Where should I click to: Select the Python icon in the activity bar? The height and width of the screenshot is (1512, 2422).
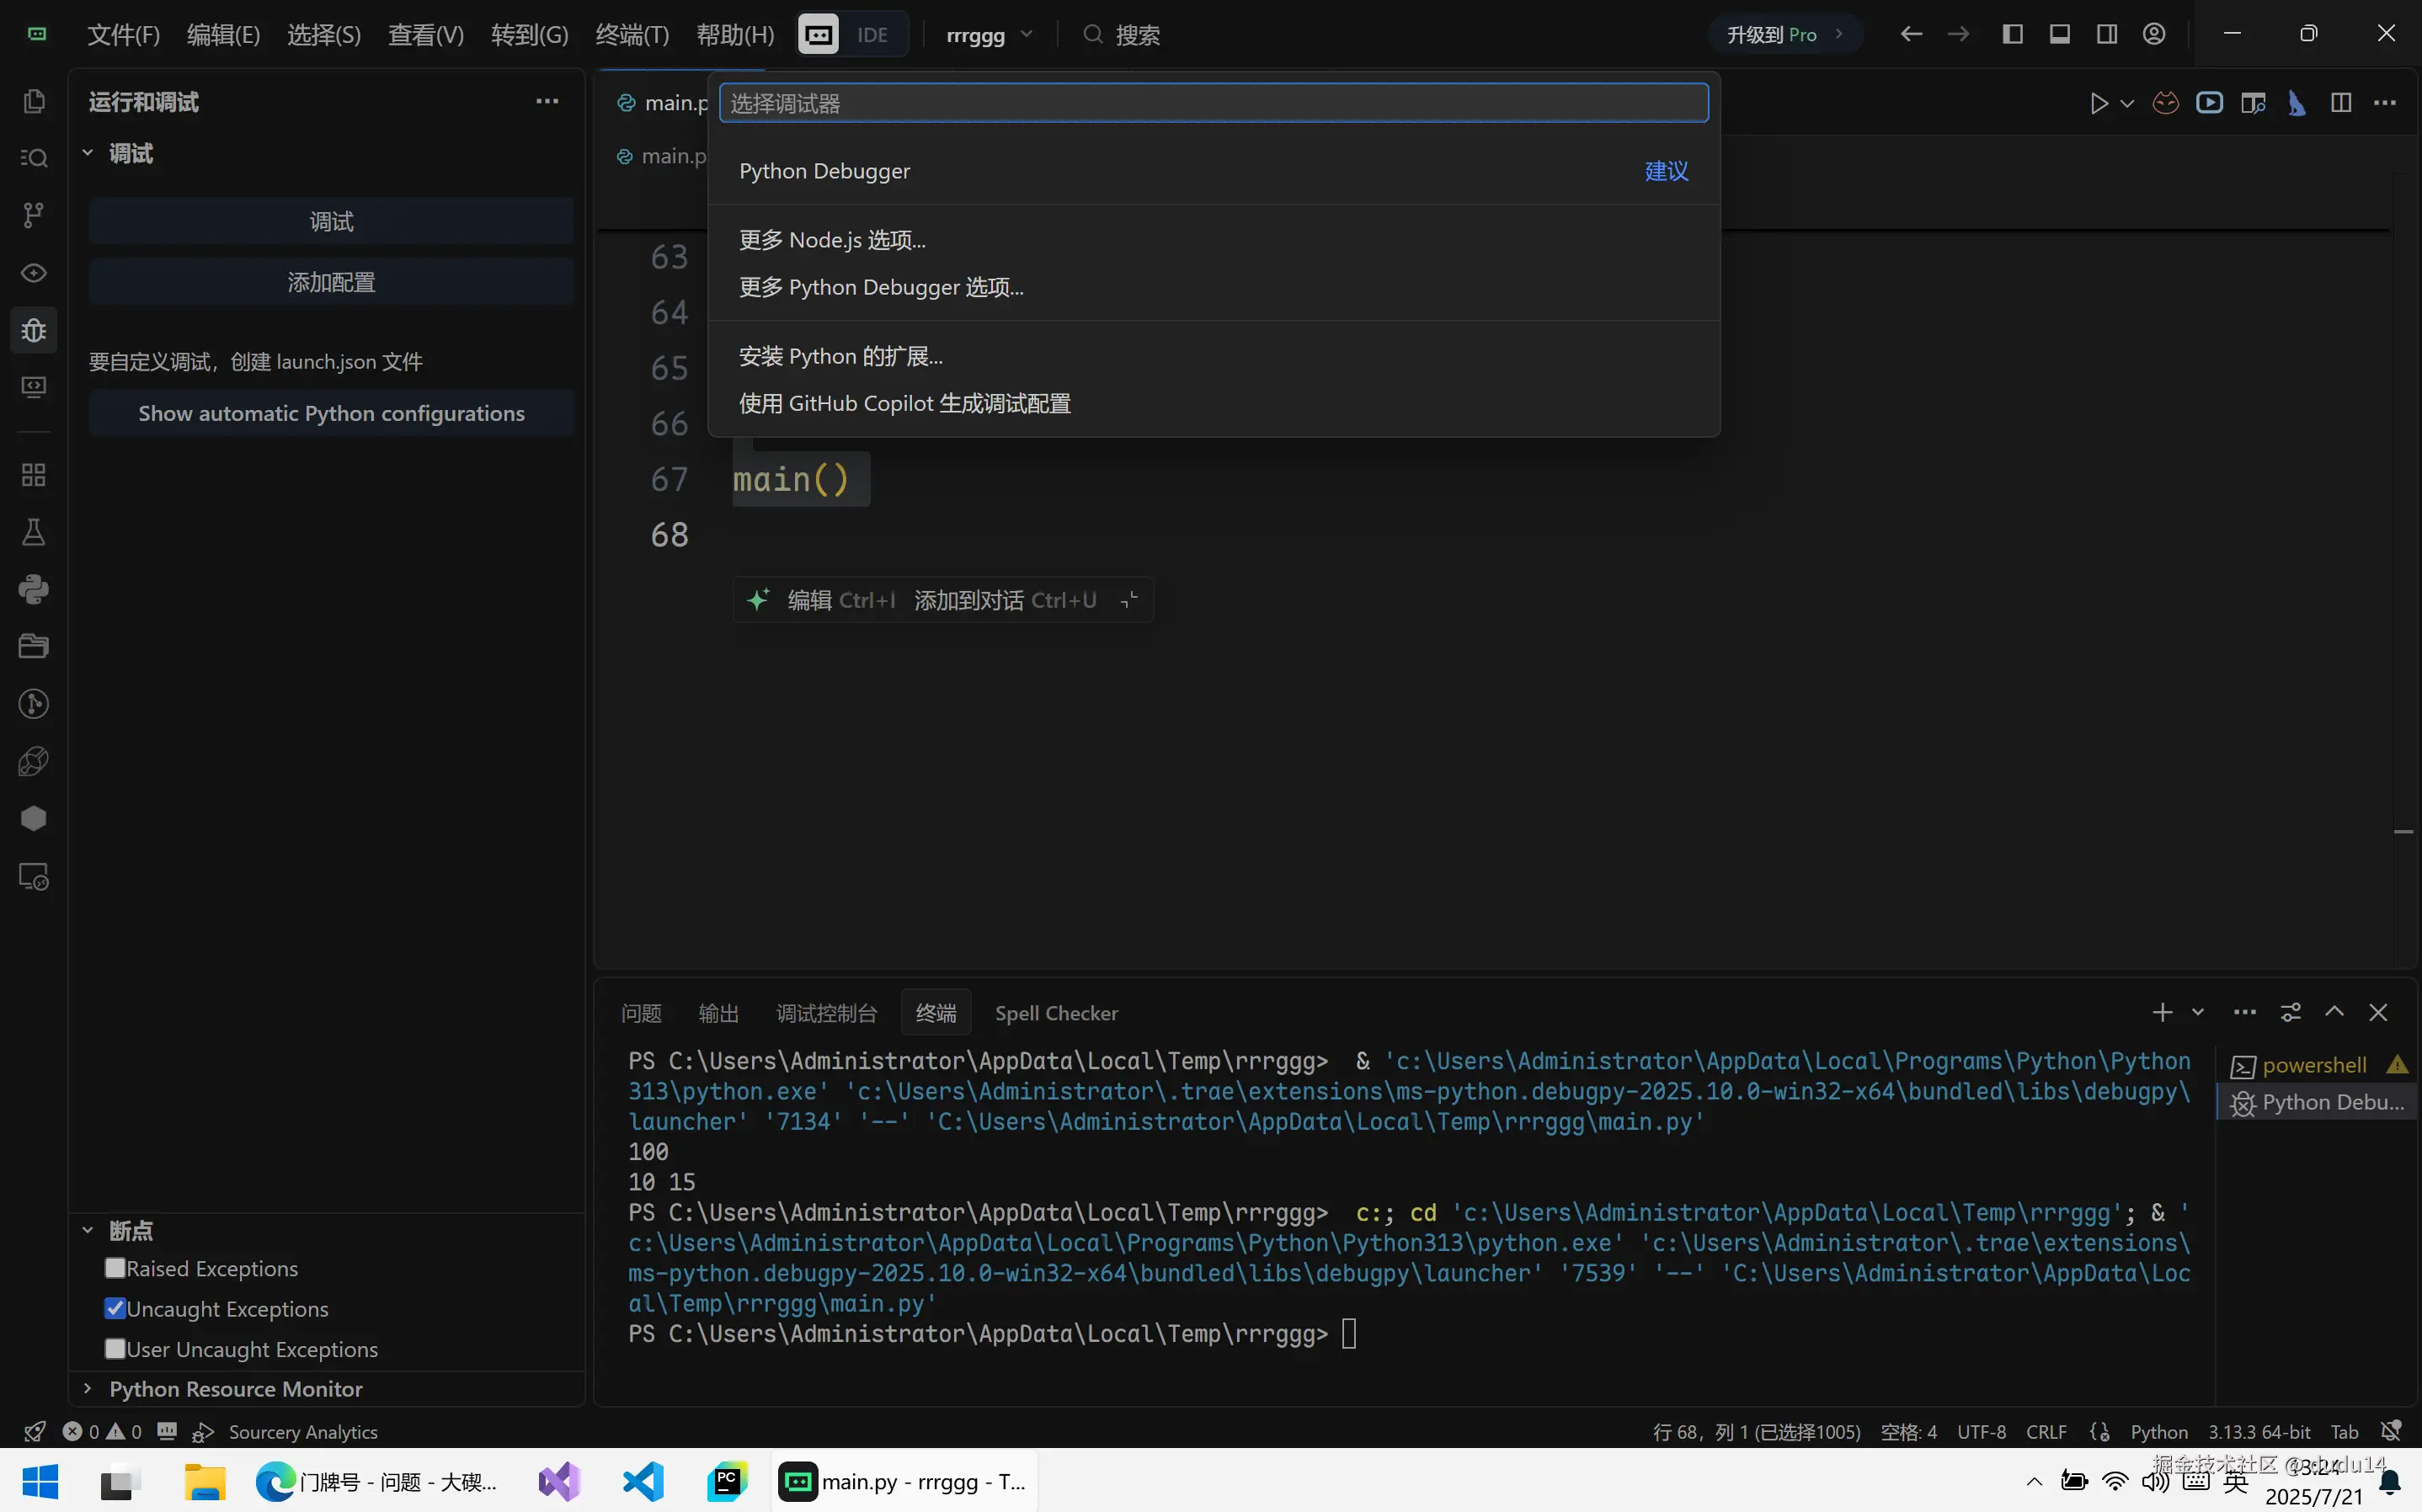(x=33, y=589)
